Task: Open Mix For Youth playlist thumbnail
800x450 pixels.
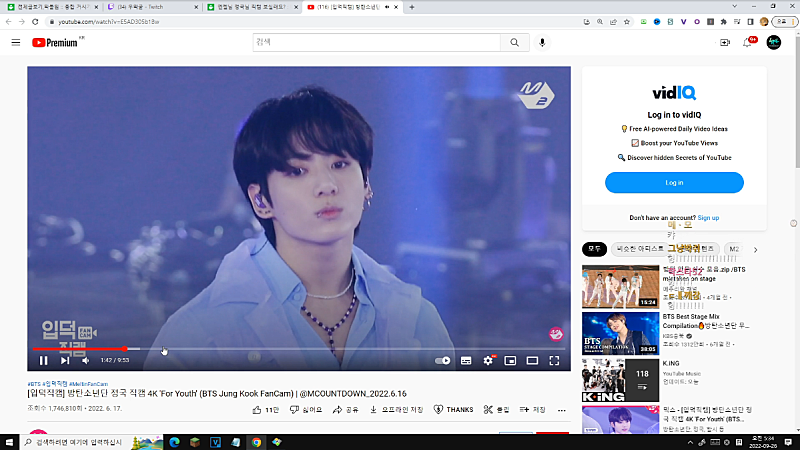Action: (620, 419)
